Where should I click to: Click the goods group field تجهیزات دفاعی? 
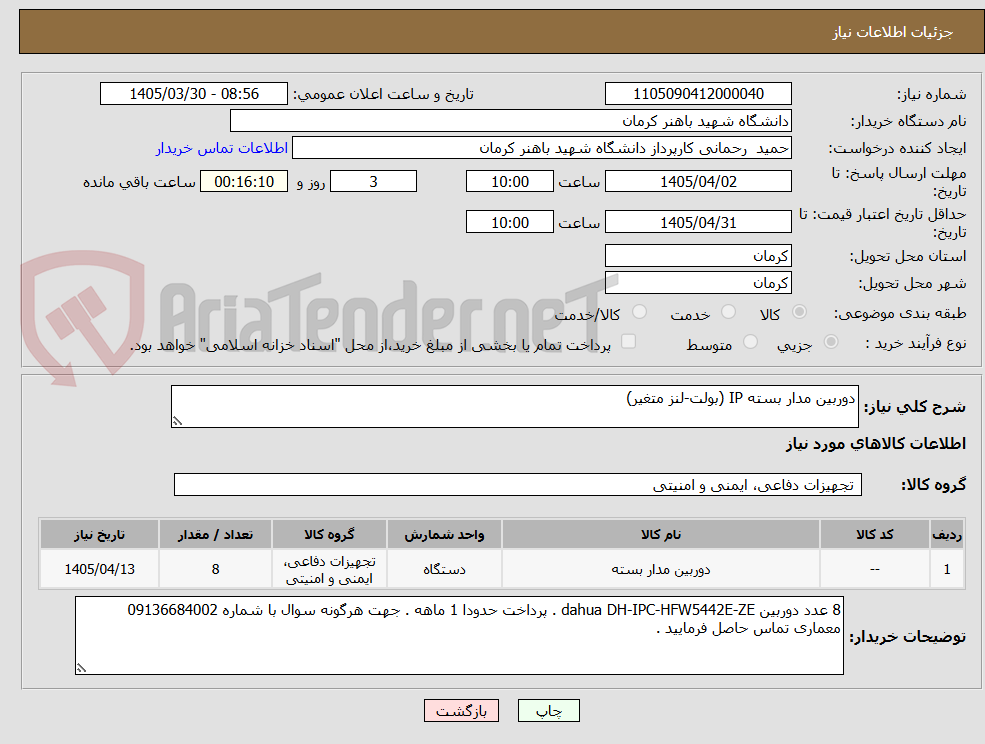(518, 484)
